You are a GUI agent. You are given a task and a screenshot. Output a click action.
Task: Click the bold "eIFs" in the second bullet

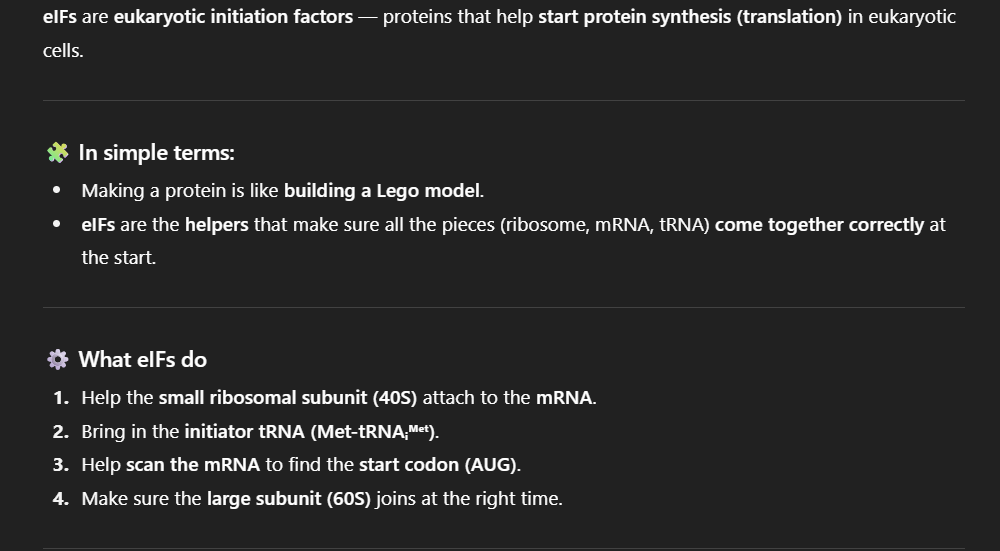98,225
